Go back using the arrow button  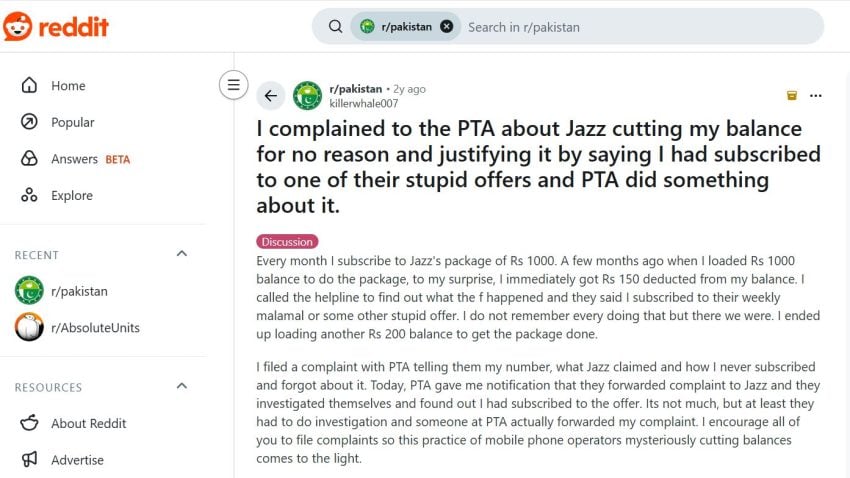tap(271, 96)
